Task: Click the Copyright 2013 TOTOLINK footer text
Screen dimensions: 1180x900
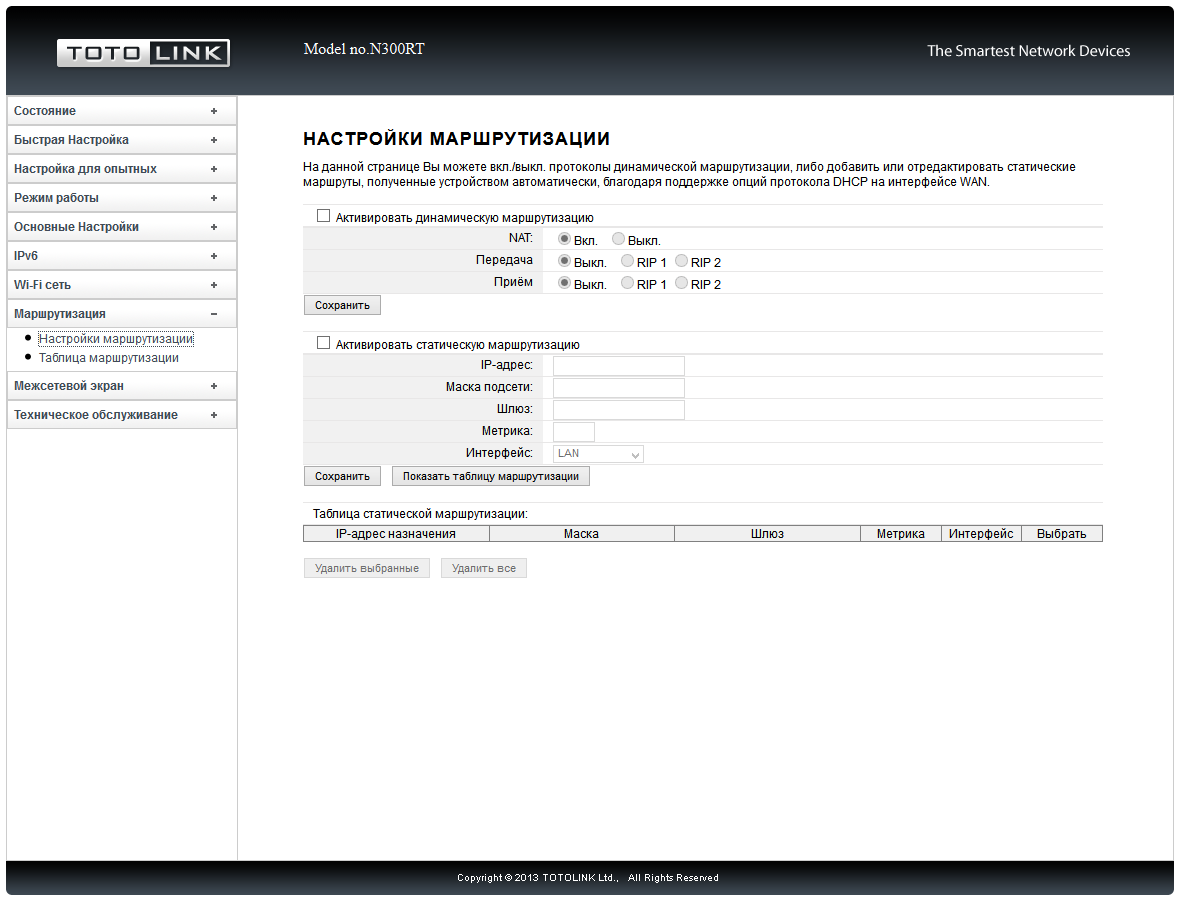Action: [588, 877]
